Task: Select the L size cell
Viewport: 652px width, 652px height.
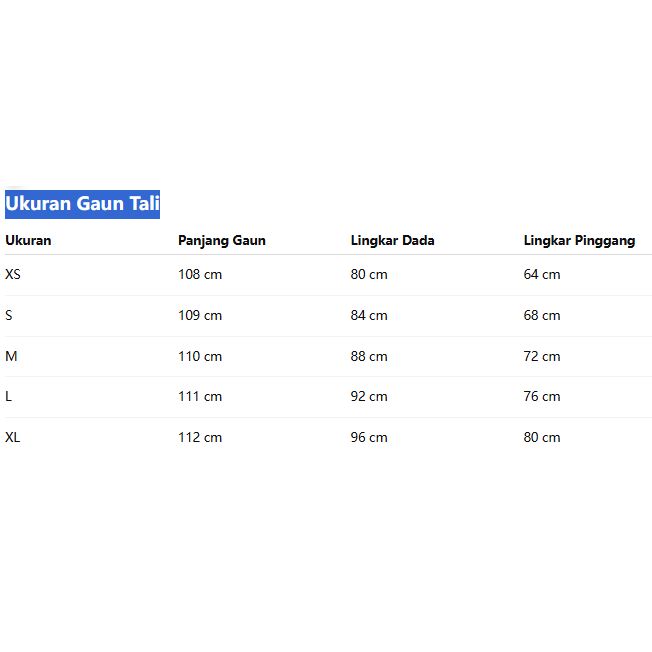Action: click(9, 396)
